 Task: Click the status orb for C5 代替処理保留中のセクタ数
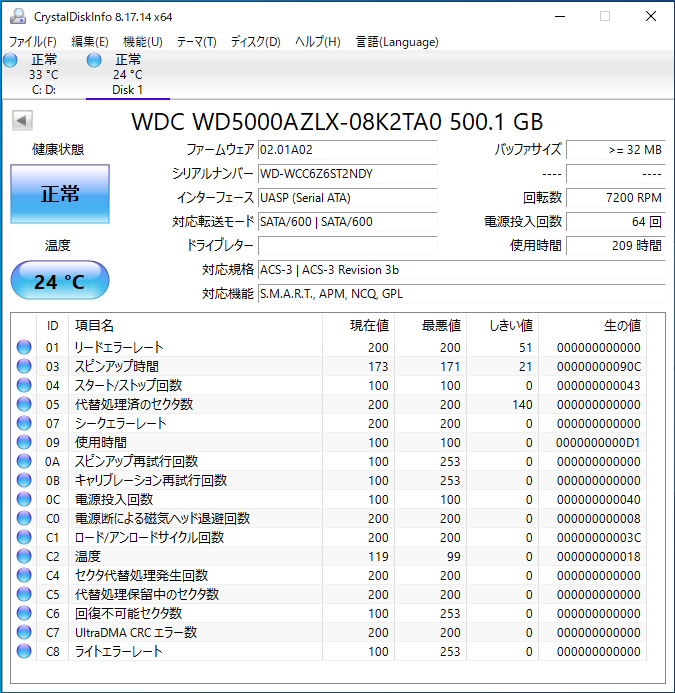coord(24,594)
